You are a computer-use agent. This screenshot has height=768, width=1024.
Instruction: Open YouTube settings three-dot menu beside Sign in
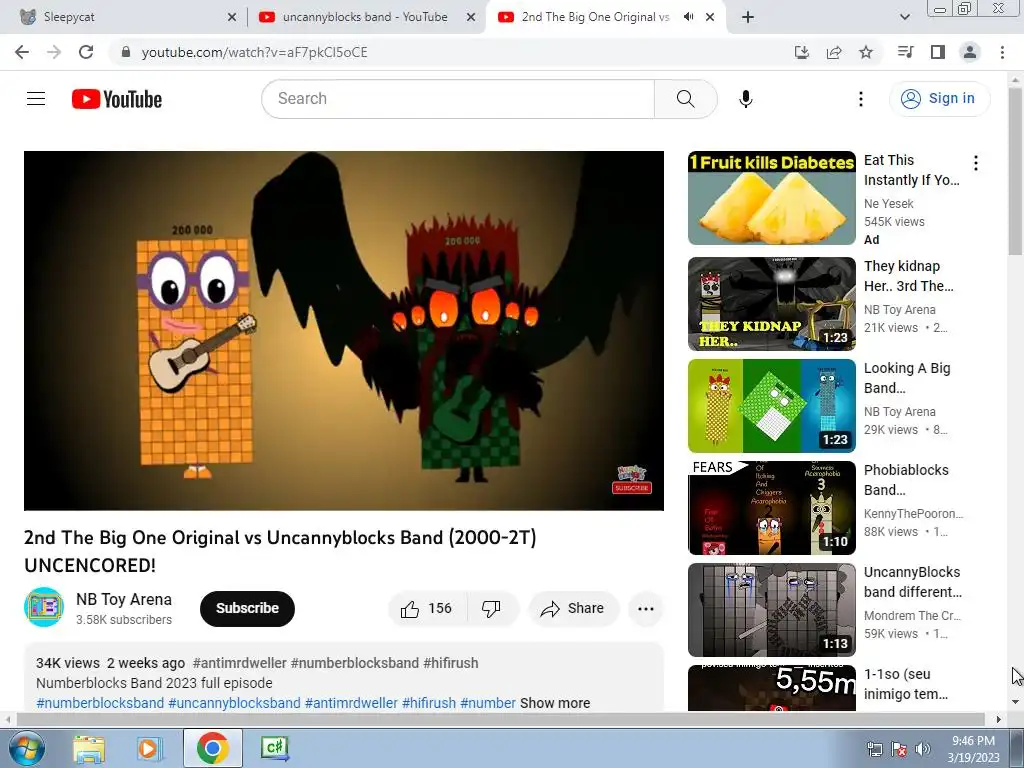(861, 99)
